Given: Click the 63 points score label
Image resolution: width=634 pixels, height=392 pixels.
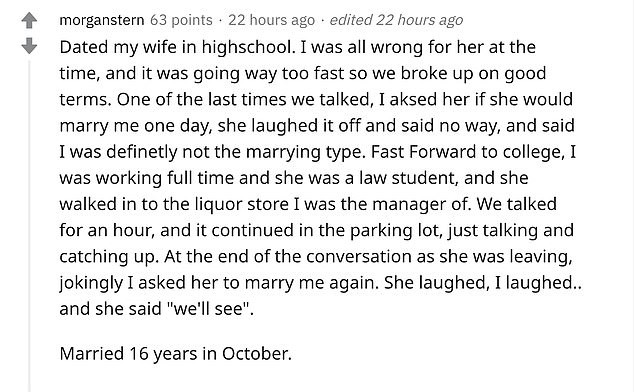Looking at the screenshot, I should tap(181, 20).
